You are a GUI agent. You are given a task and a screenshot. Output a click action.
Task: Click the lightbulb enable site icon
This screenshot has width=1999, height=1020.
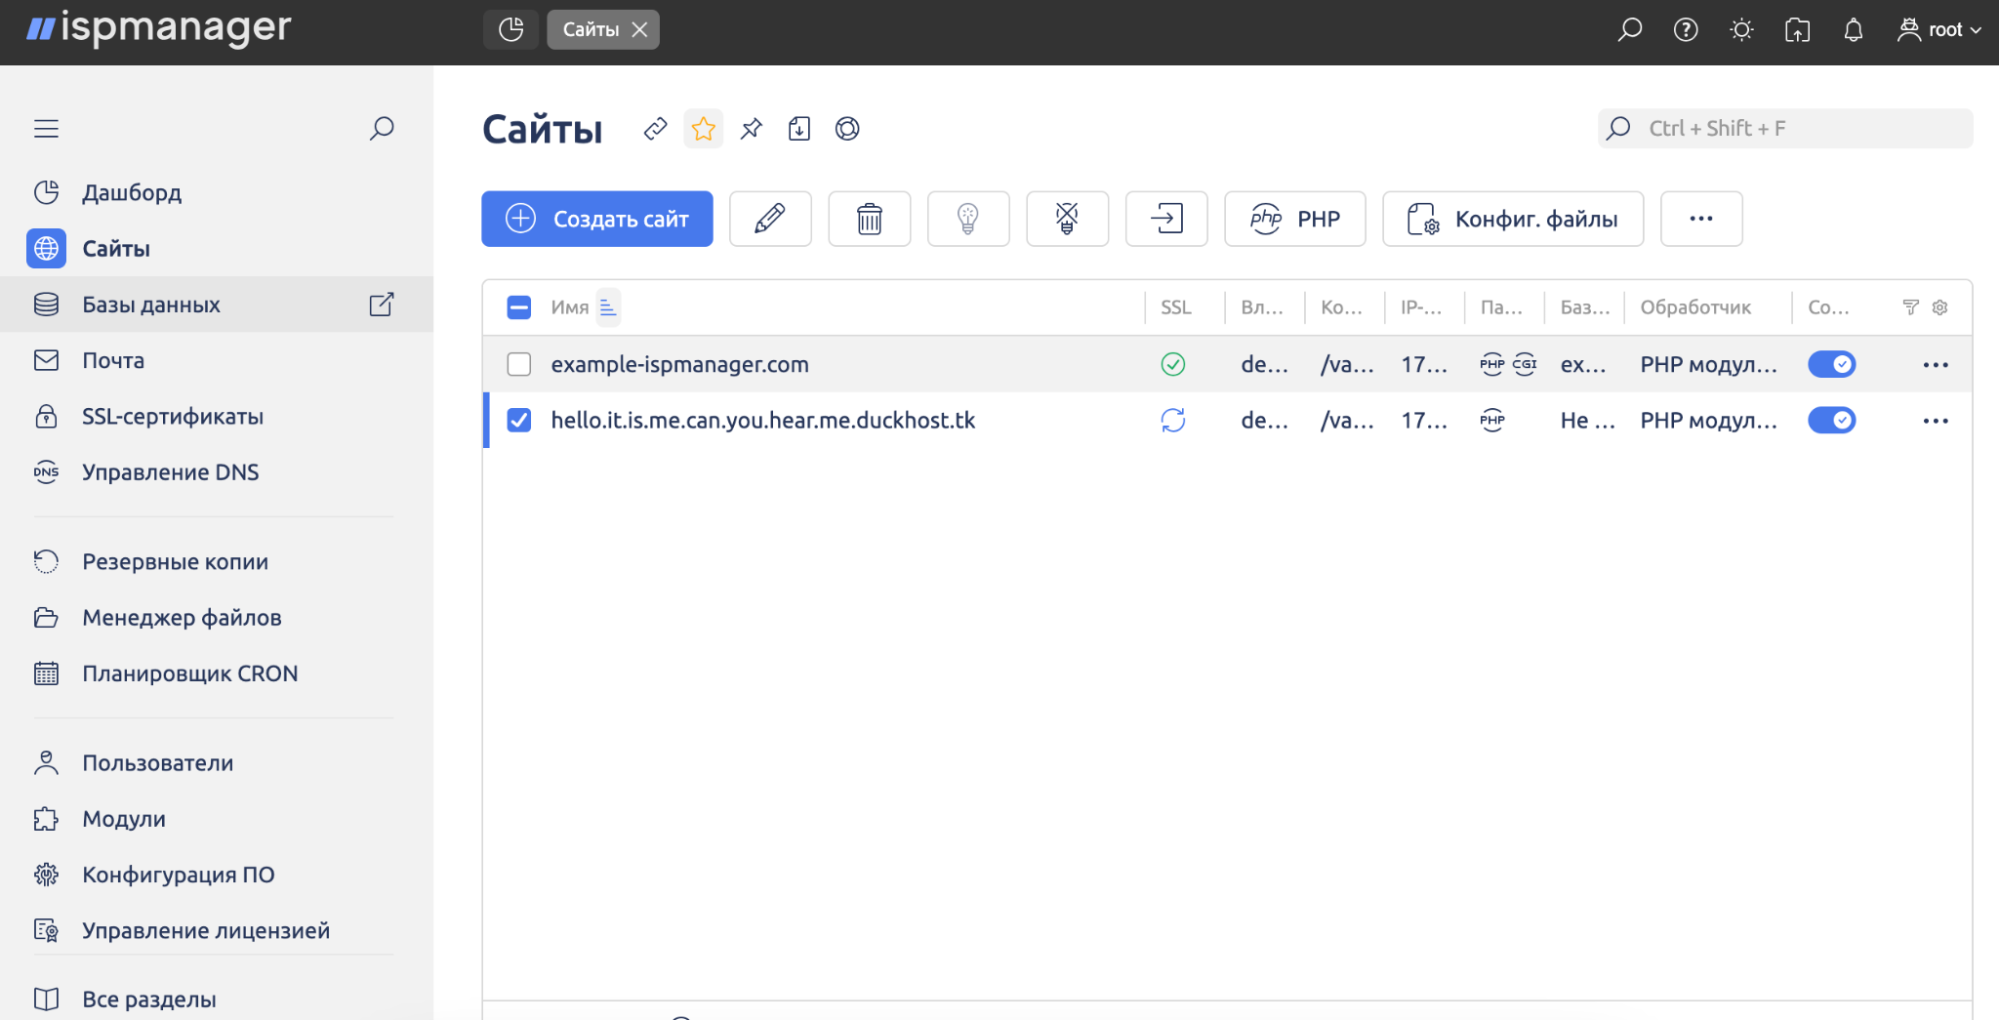coord(968,219)
